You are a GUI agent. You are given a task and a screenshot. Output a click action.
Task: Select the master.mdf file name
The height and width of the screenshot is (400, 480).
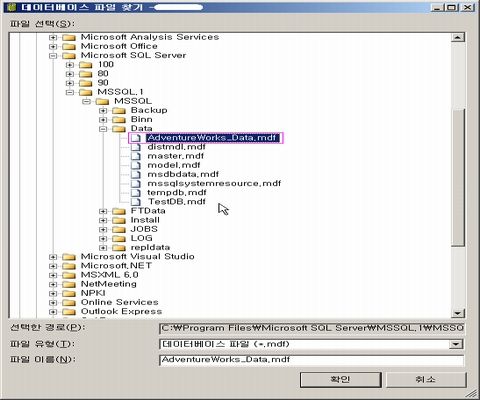coord(175,156)
